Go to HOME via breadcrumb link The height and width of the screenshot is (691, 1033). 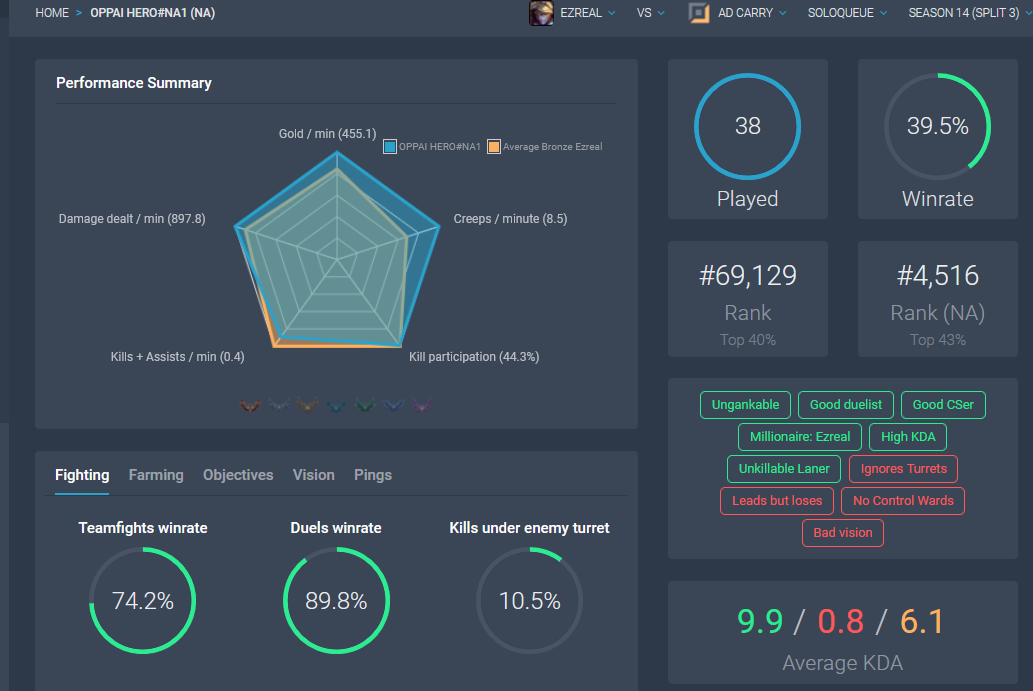coord(52,13)
